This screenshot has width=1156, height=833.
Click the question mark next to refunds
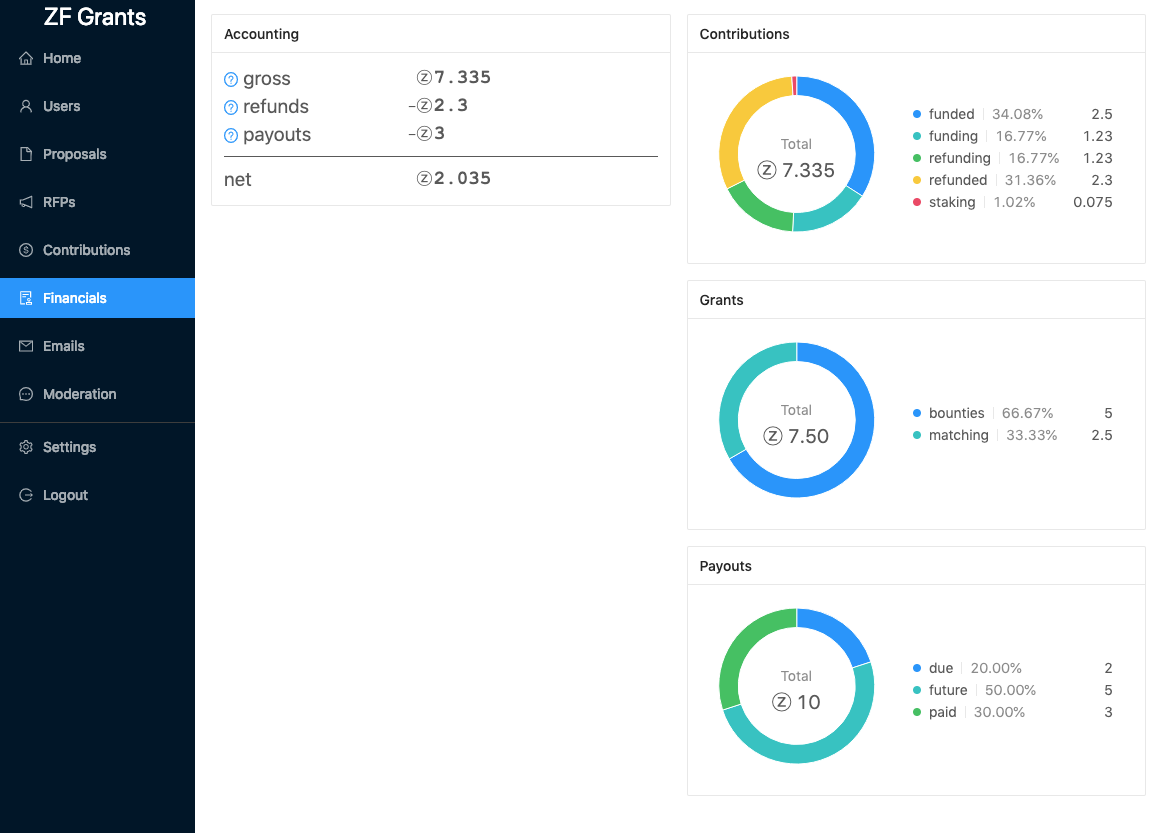(x=231, y=108)
